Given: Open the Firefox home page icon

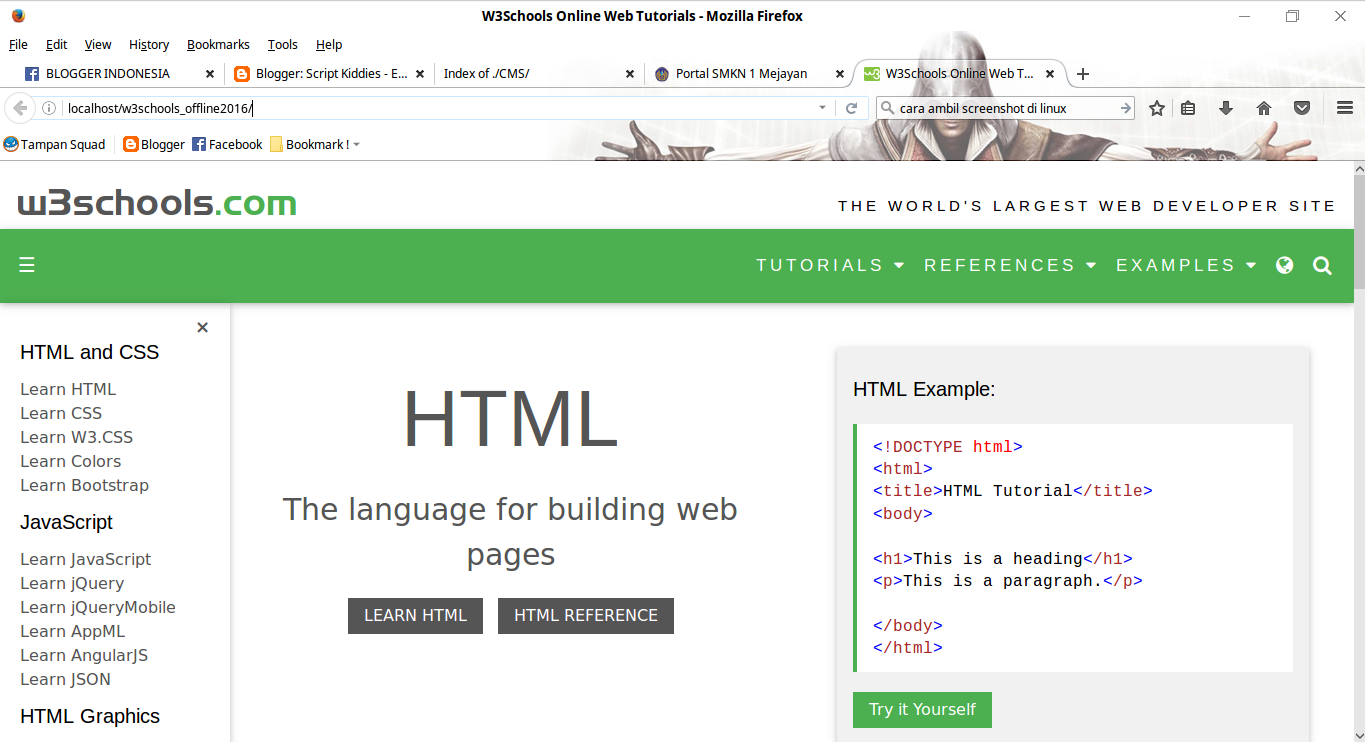Looking at the screenshot, I should 1263,107.
